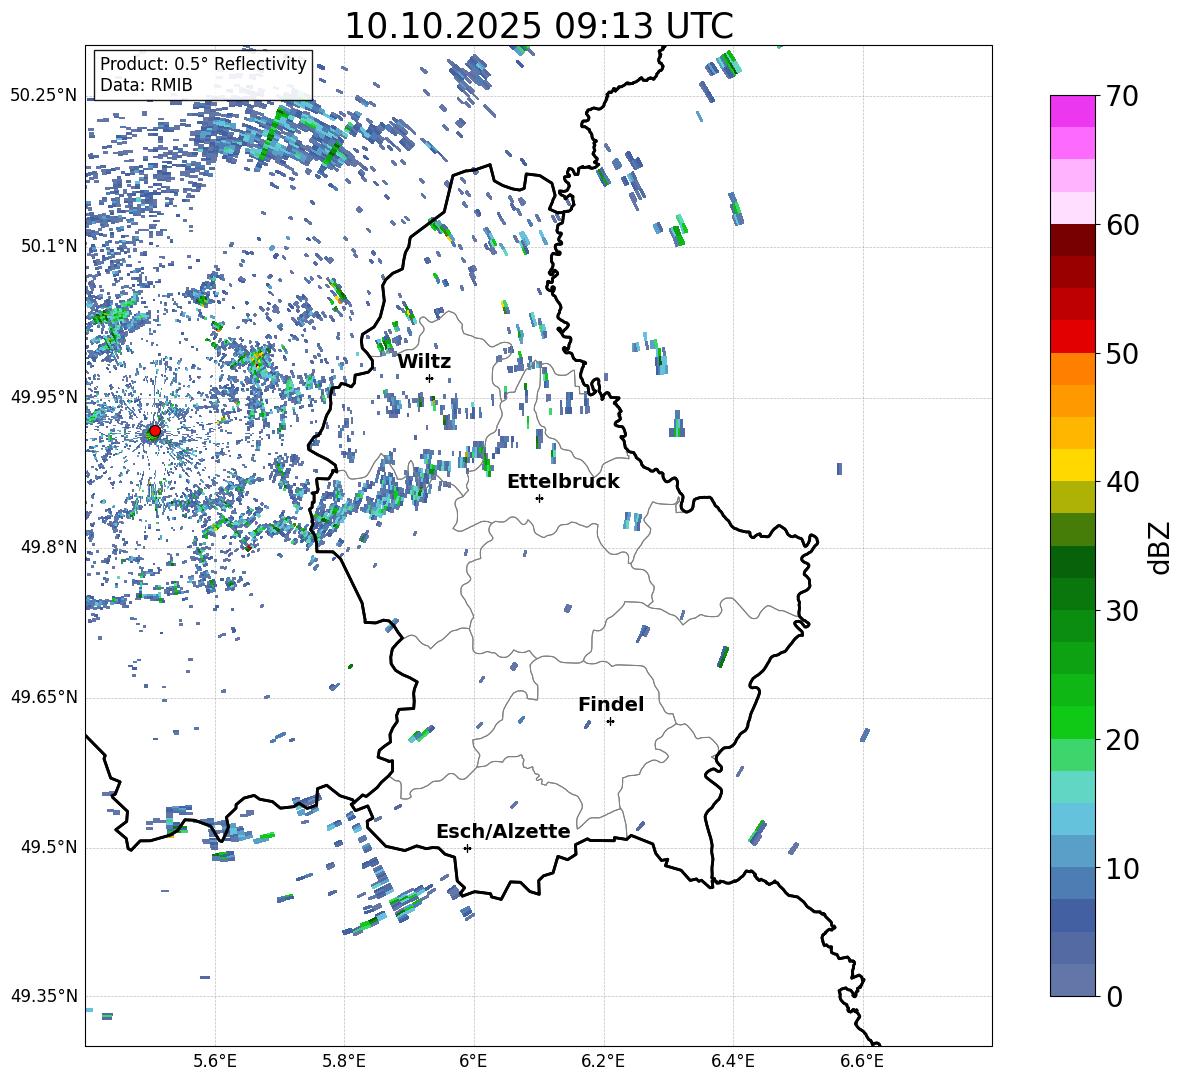This screenshot has height=1081, width=1184.
Task: Select the Wiltz city label
Action: [424, 362]
